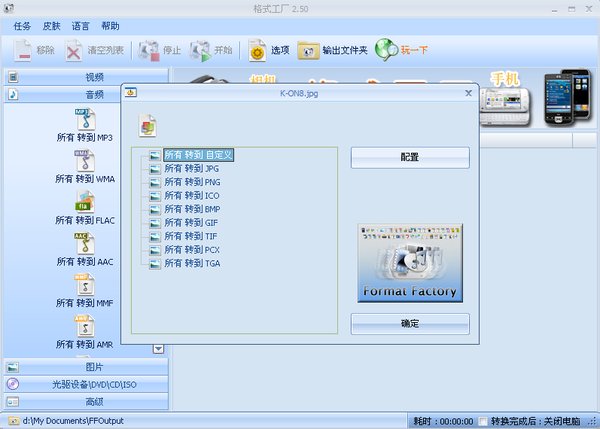
Task: Click the picture icon next to 所有 转到 BMP
Action: click(x=155, y=210)
